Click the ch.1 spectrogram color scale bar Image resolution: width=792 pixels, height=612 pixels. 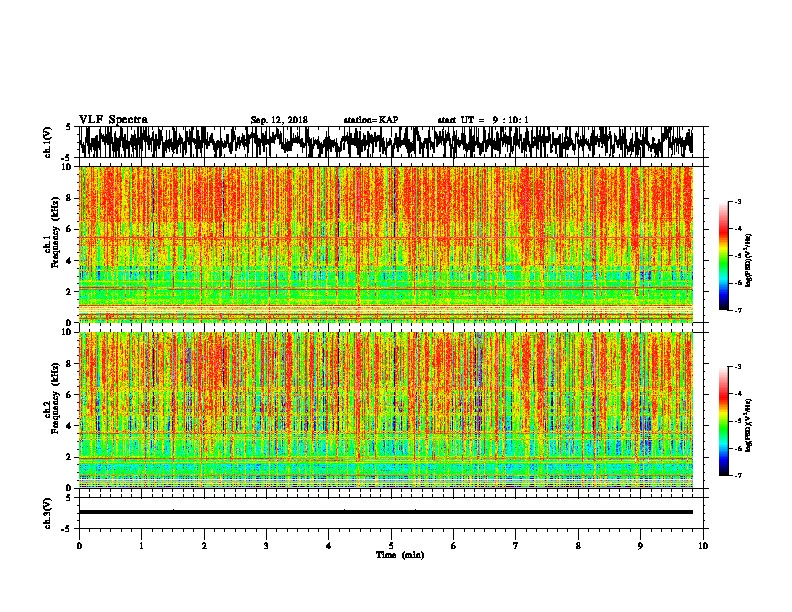(723, 256)
